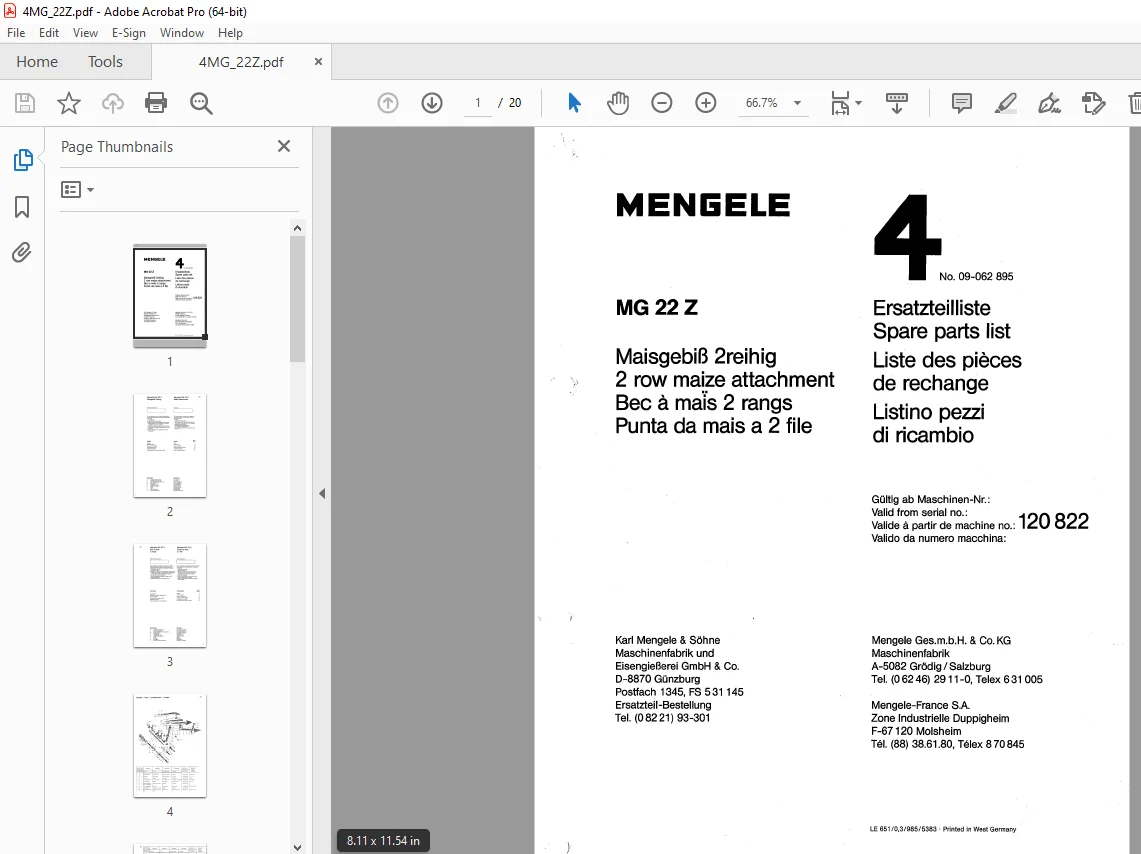Click the partially visible Delete trash icon
Image resolution: width=1141 pixels, height=854 pixels.
pos(1134,103)
